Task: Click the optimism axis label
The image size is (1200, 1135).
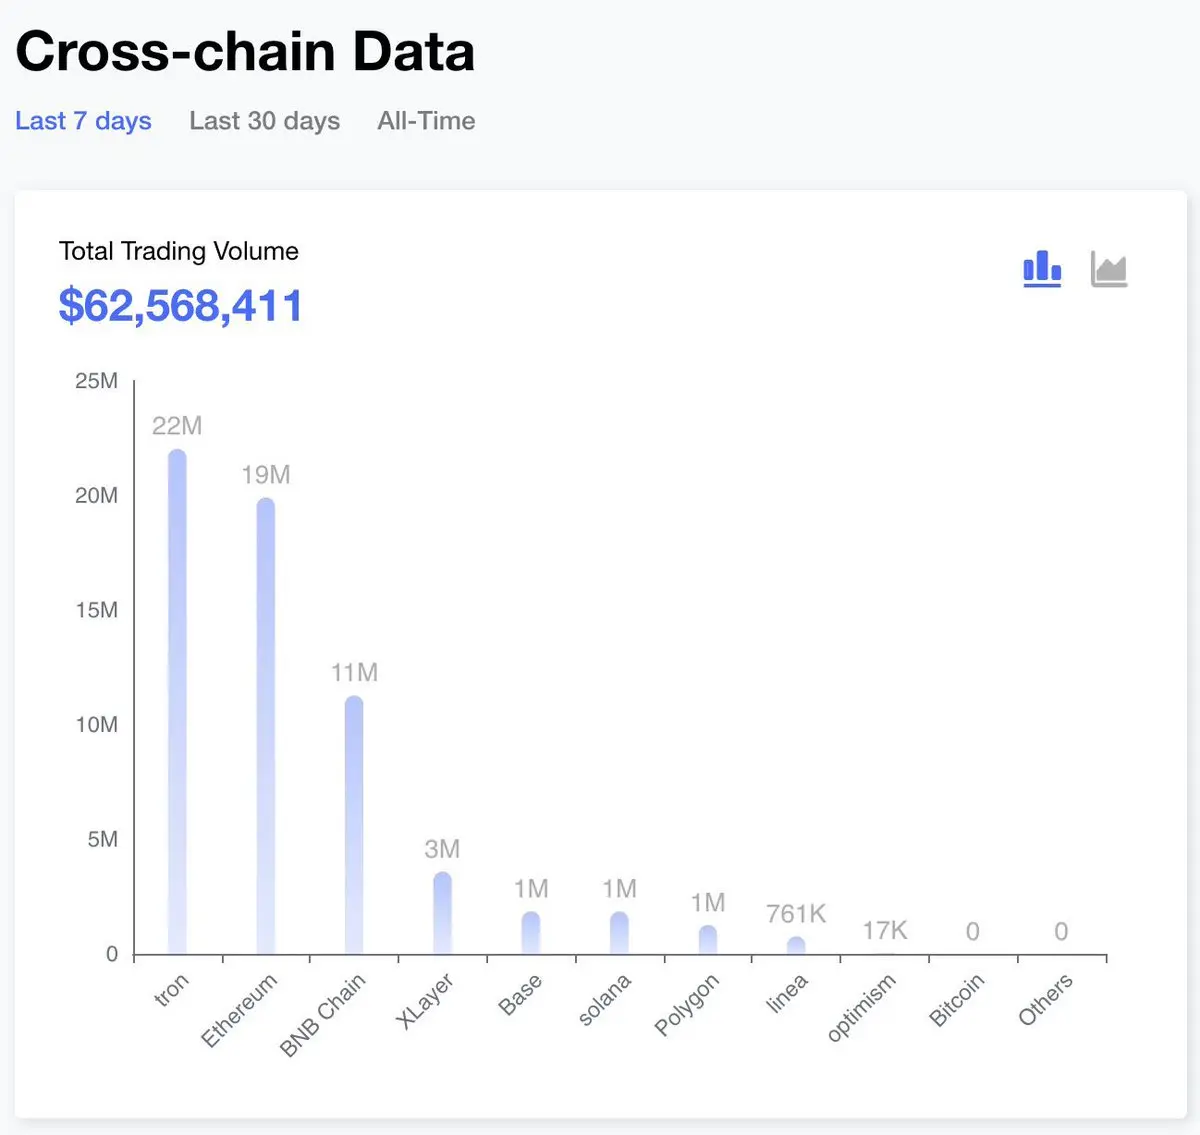Action: click(x=861, y=1008)
